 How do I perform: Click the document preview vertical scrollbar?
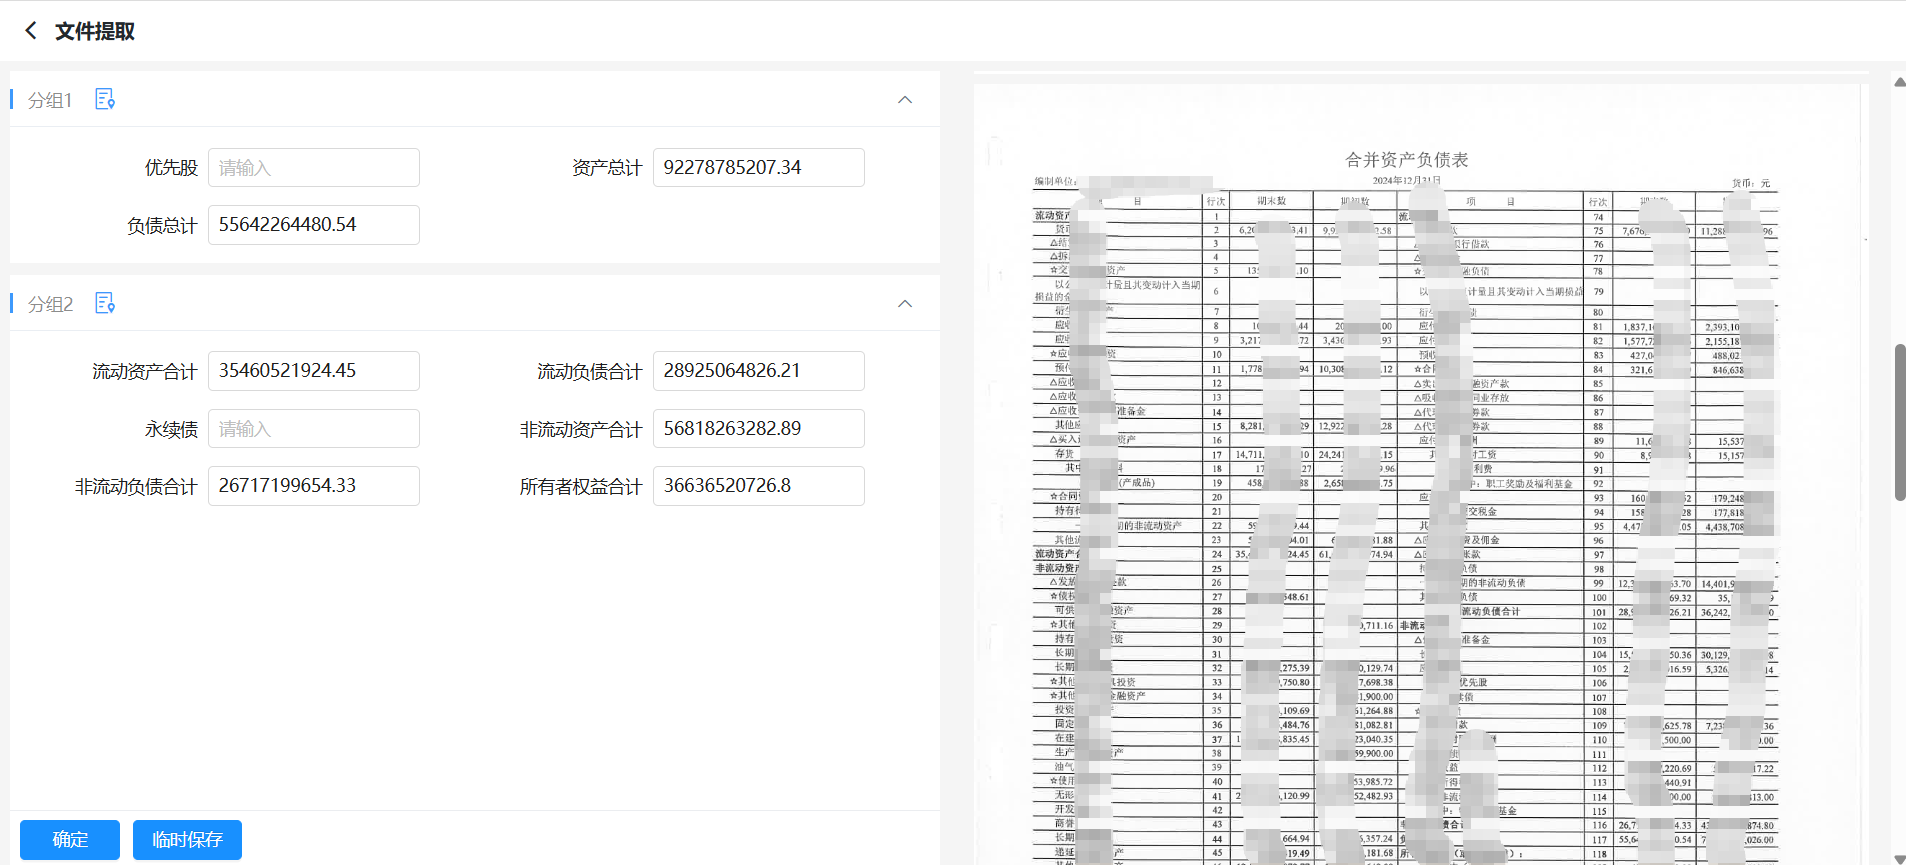click(x=1899, y=422)
